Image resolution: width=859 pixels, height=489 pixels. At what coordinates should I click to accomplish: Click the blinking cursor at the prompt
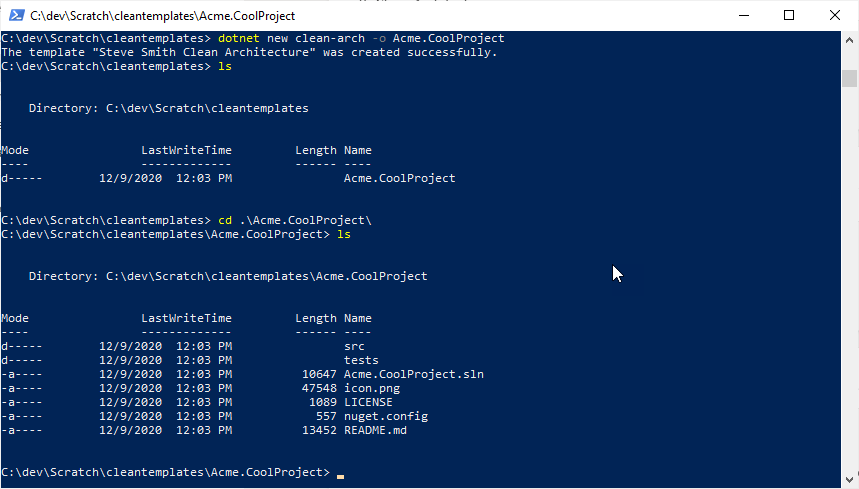340,476
